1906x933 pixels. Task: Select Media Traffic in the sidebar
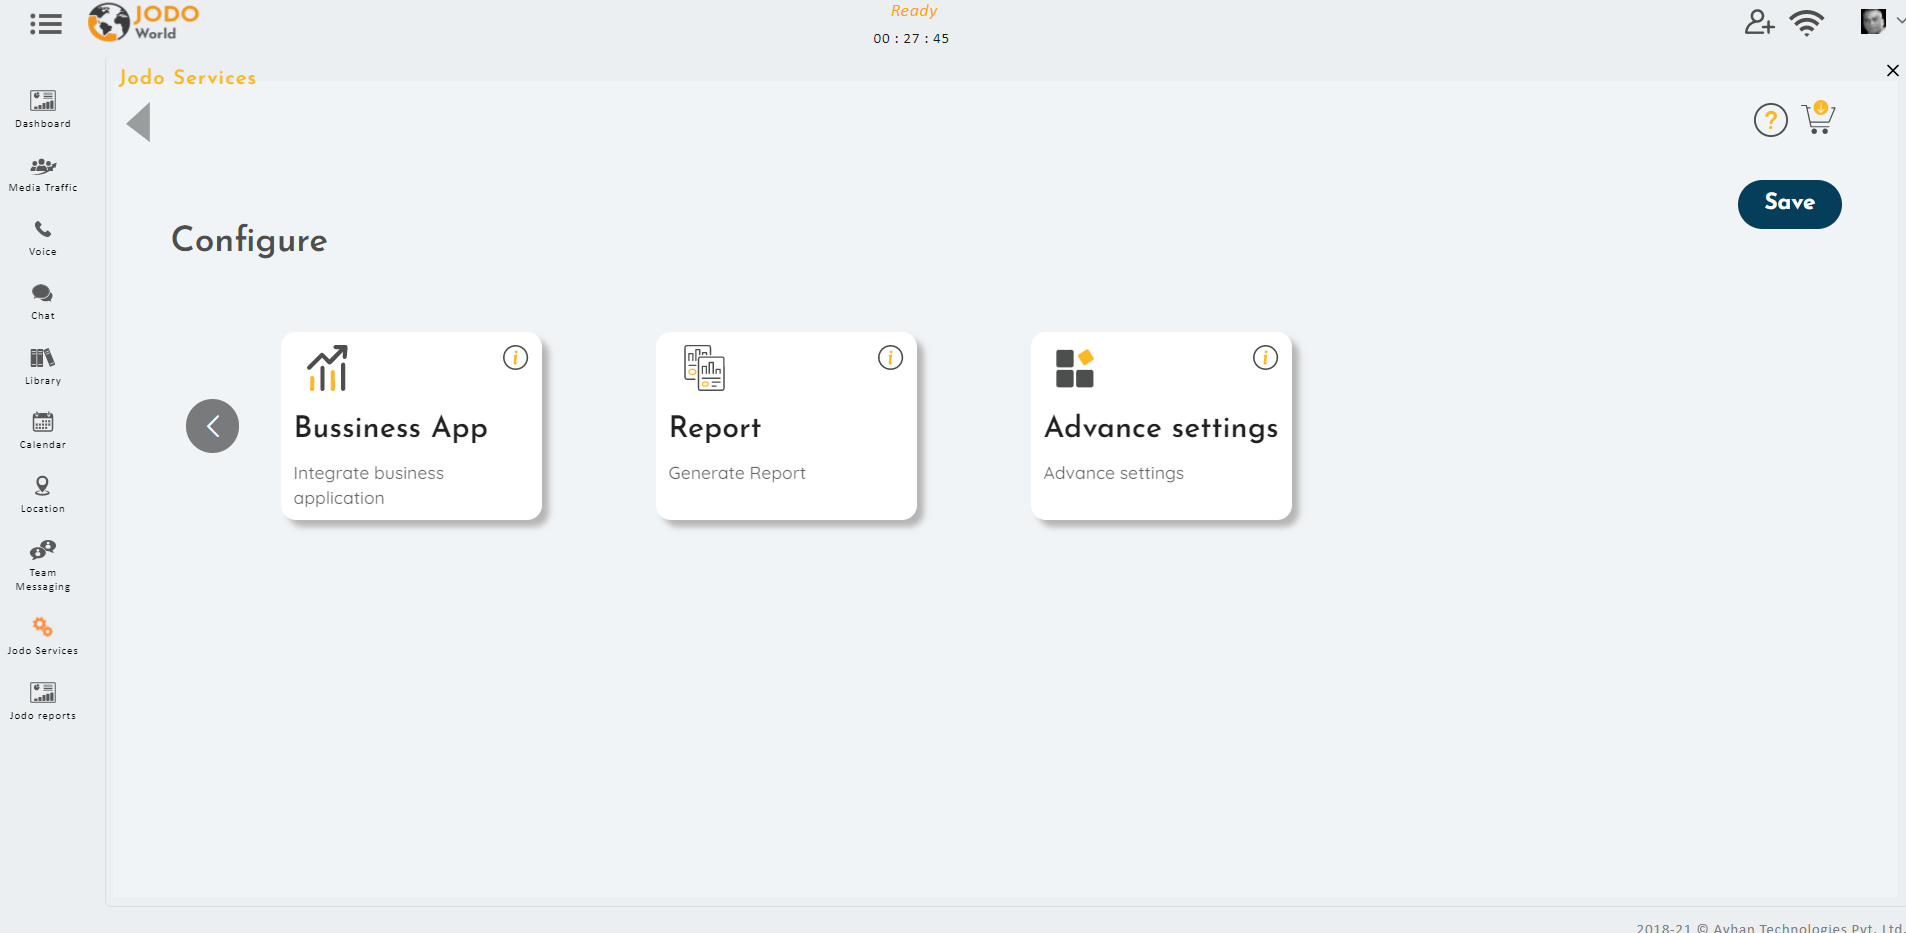point(42,172)
